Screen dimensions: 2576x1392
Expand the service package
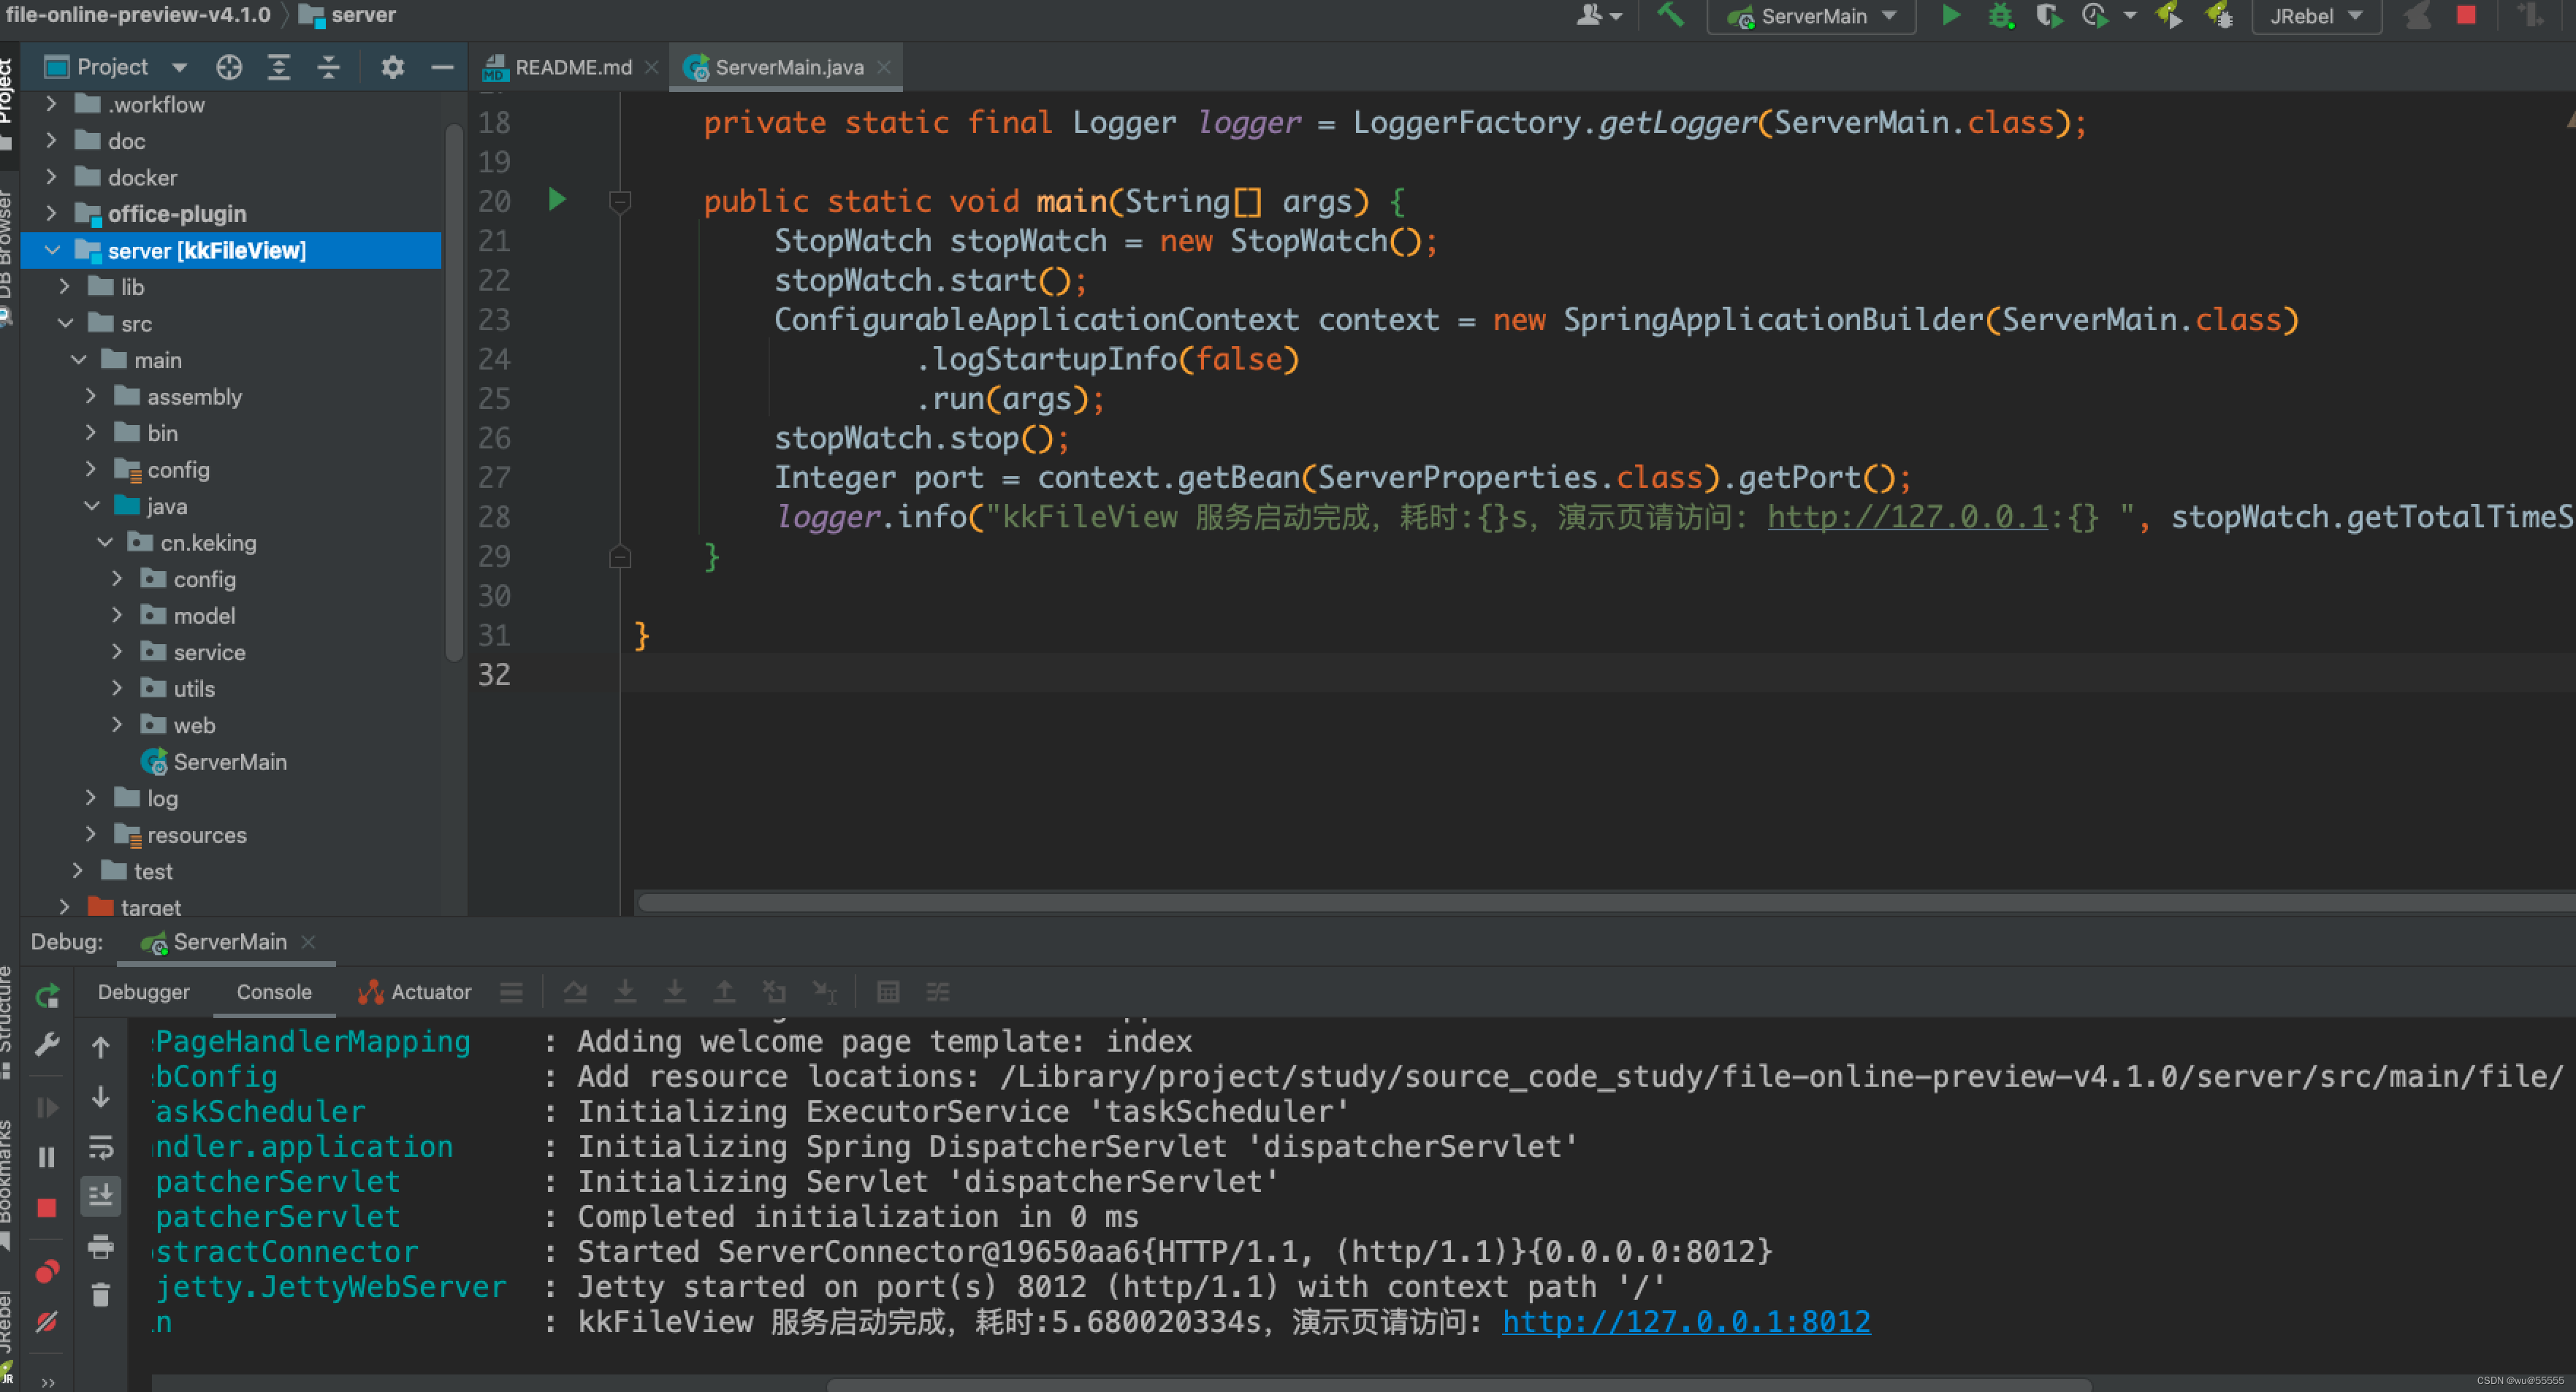[117, 651]
